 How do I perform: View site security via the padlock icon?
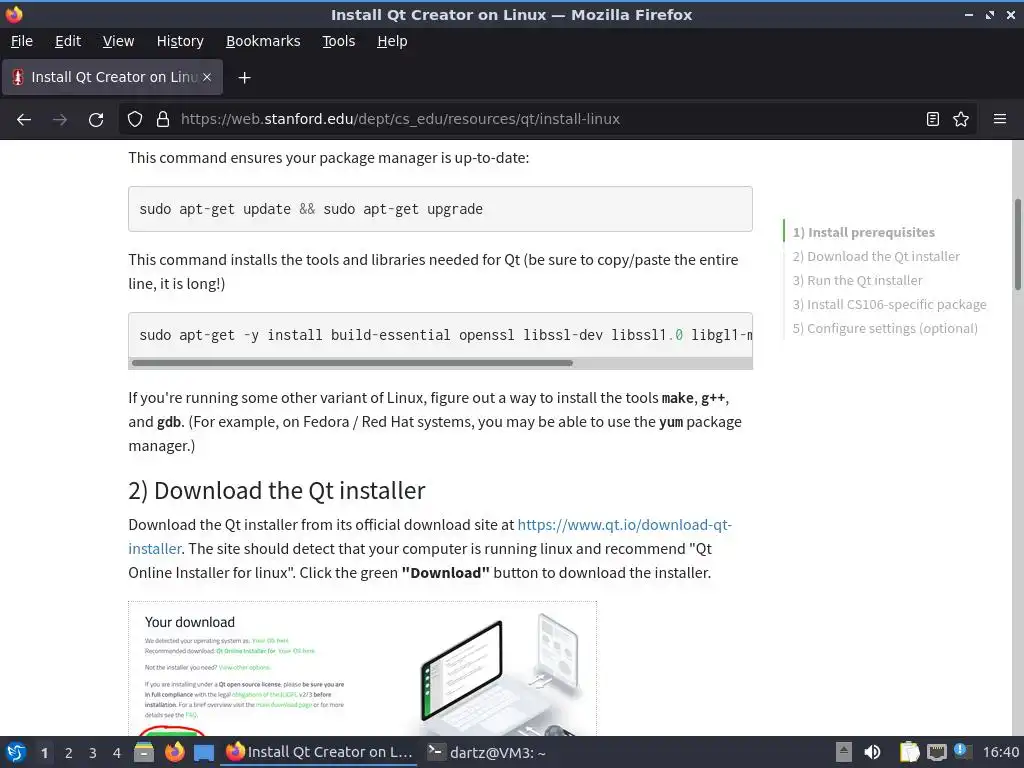tap(163, 120)
